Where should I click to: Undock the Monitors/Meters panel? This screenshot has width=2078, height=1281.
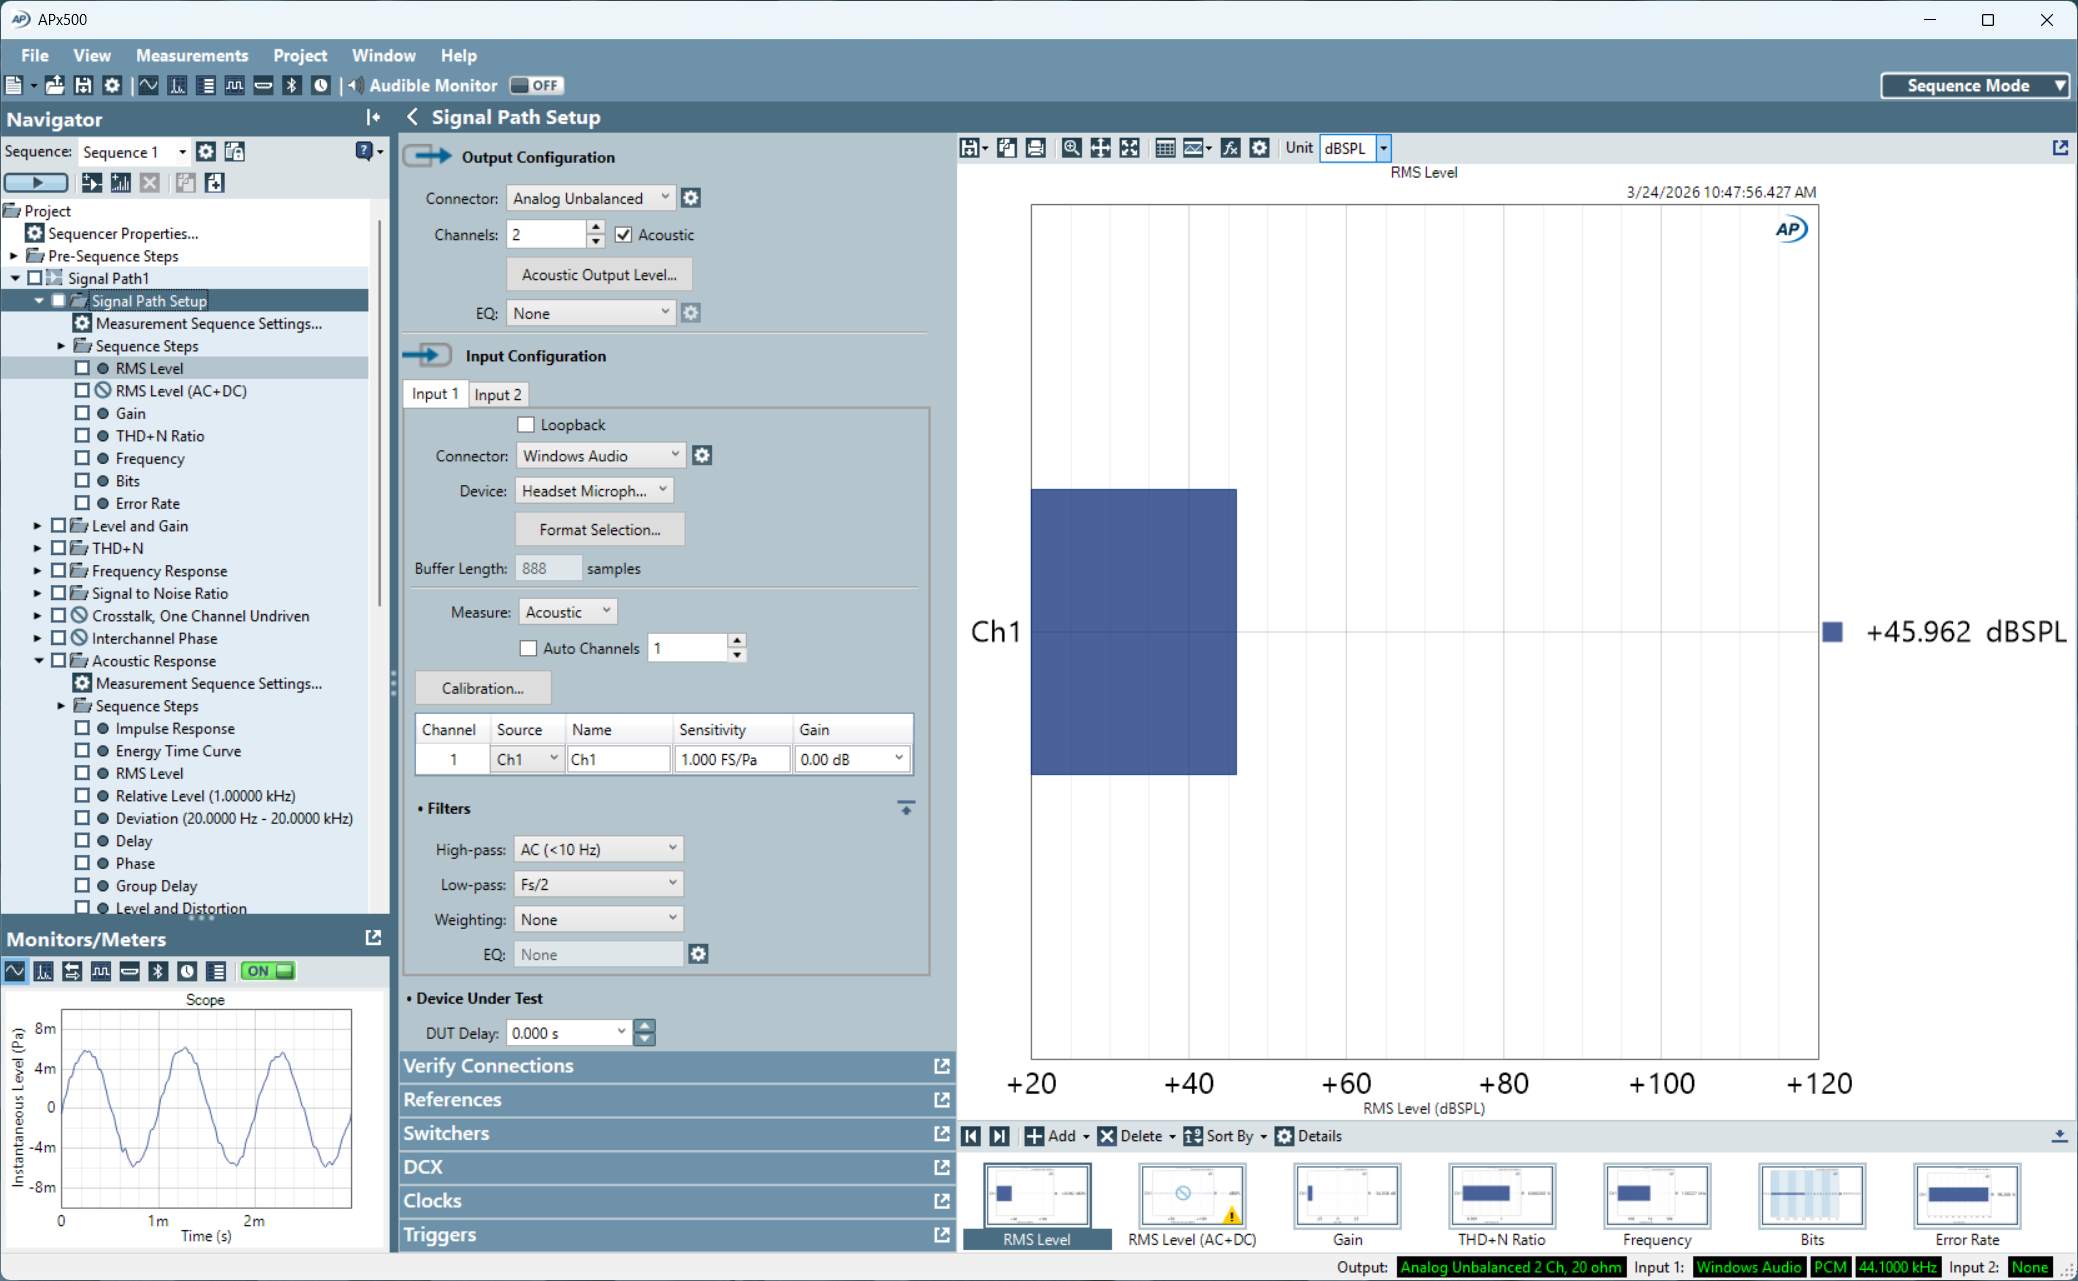[373, 938]
